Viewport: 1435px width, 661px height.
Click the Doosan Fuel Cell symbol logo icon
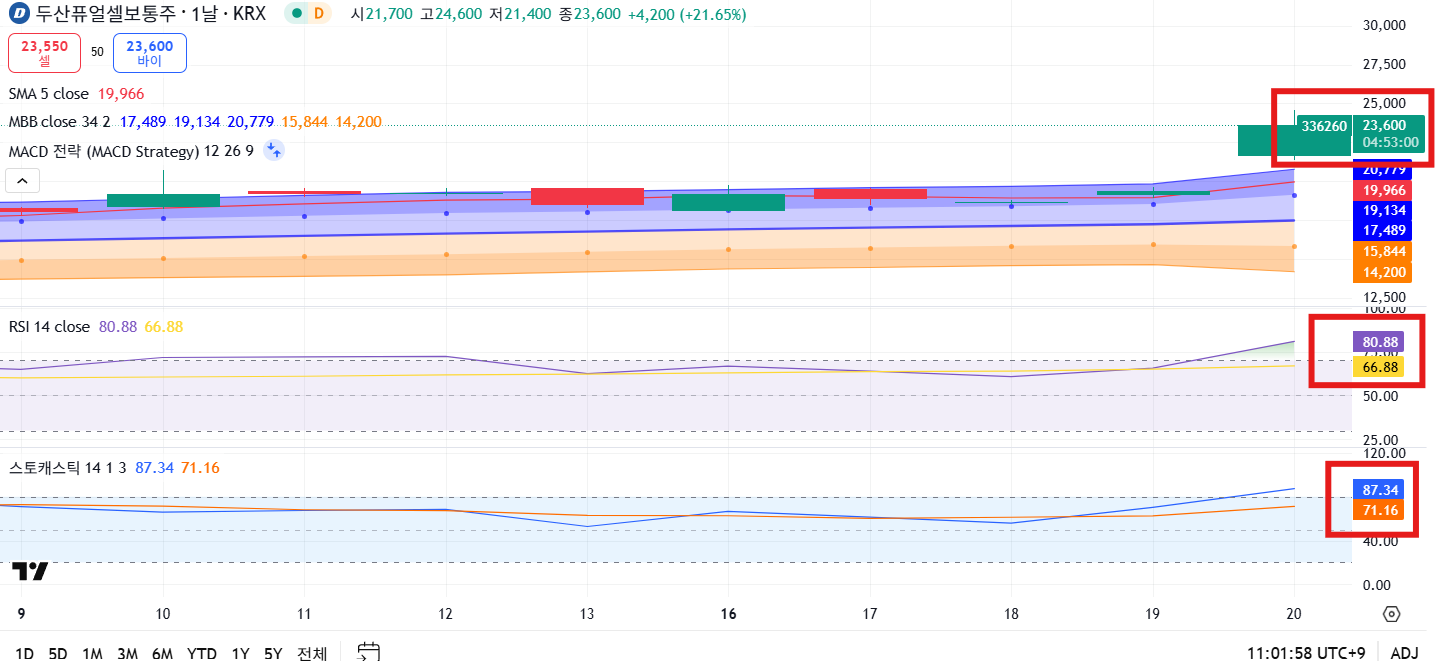[x=18, y=14]
